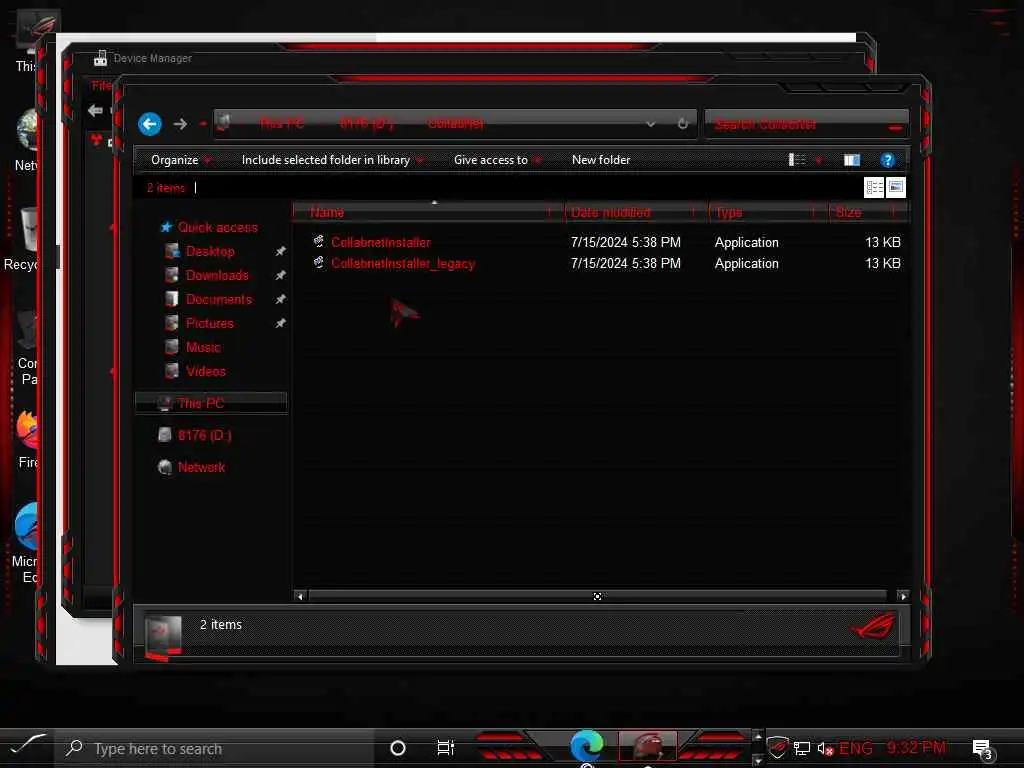Click the 9:32 PM taskbar clock
The height and width of the screenshot is (768, 1024).
point(916,748)
